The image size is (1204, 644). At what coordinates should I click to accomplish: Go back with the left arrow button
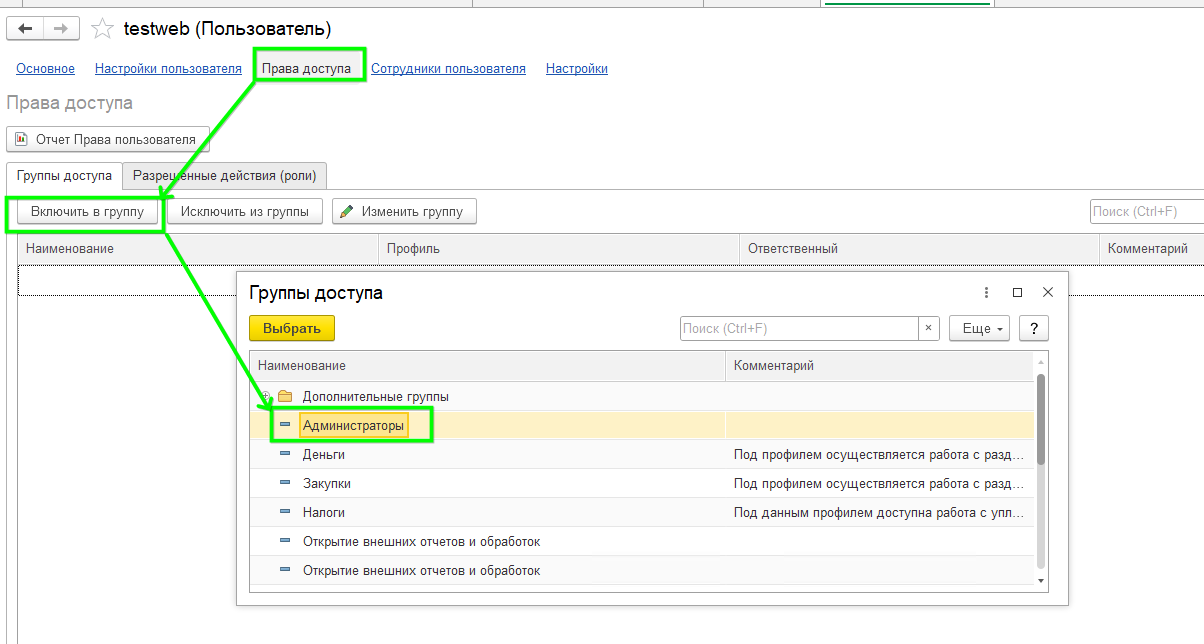[25, 29]
